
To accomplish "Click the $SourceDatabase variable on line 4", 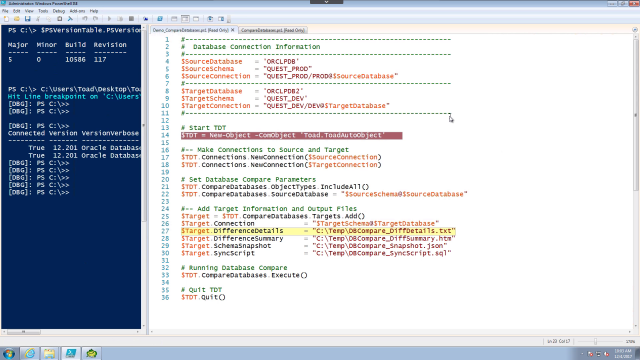I will point(211,62).
